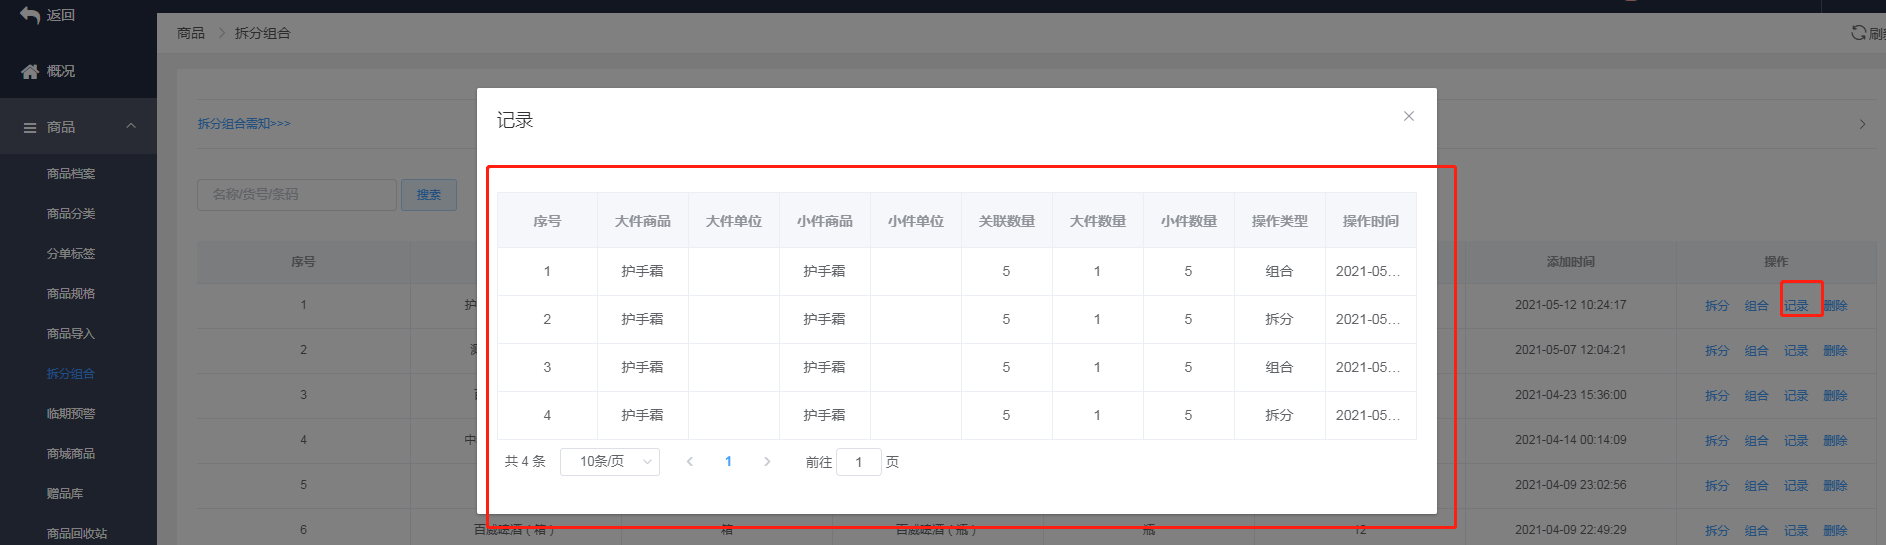This screenshot has height=545, width=1886.
Task: Click 删除 for the 2021-04-23 row
Action: click(x=1836, y=396)
